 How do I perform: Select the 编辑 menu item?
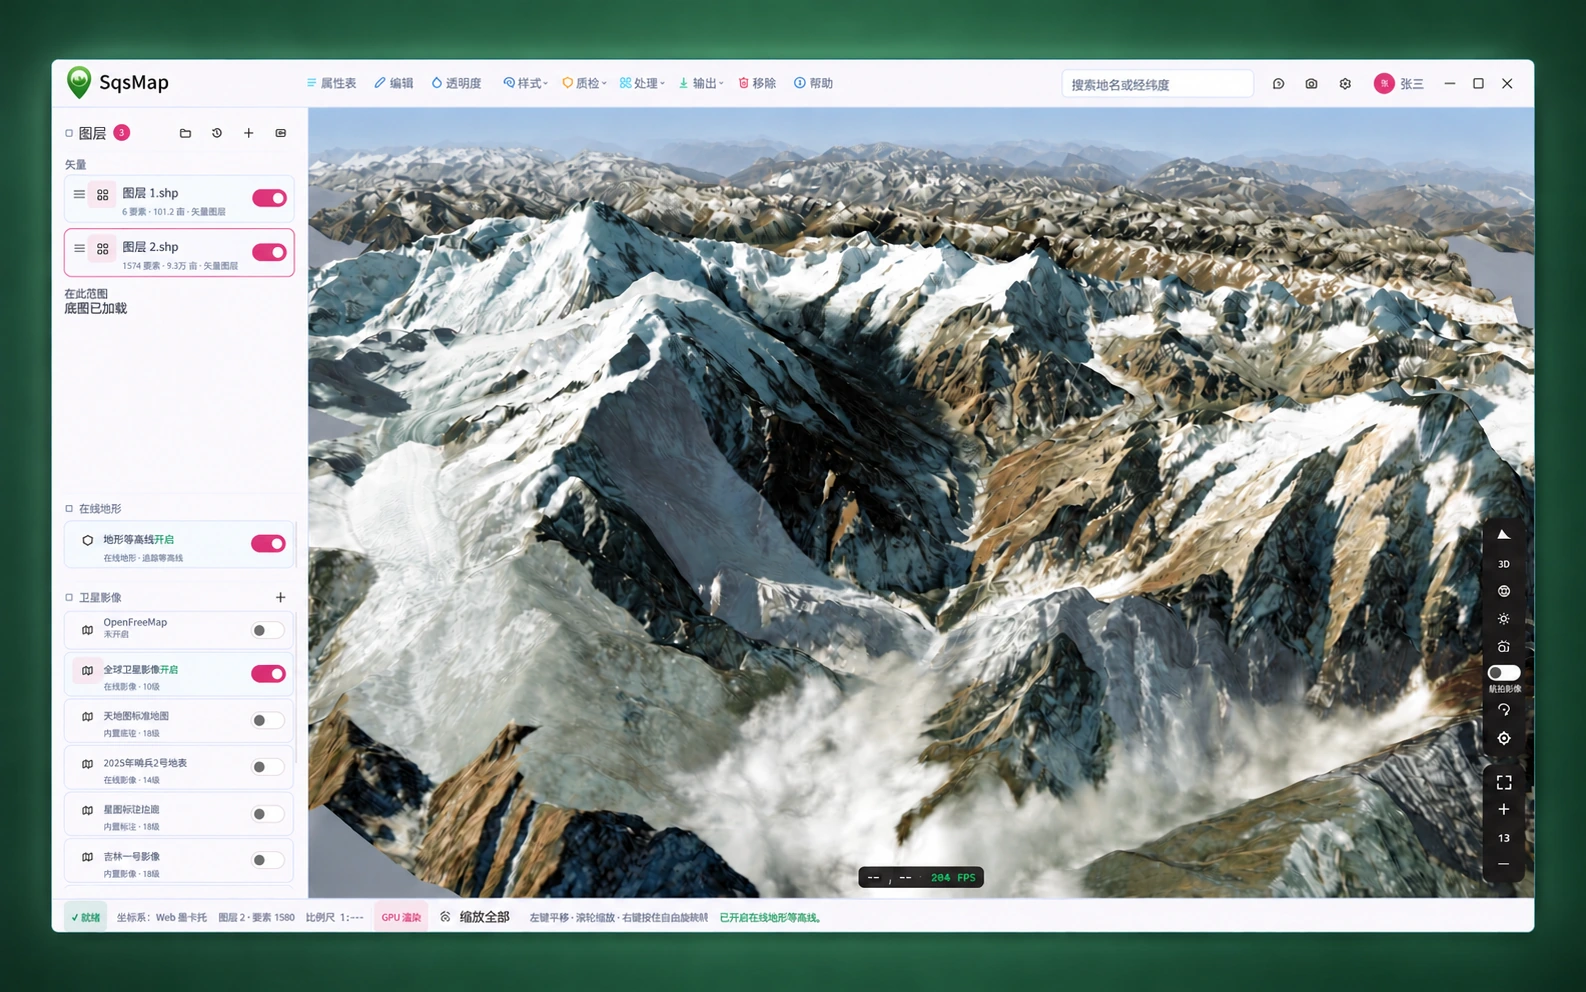pyautogui.click(x=393, y=83)
